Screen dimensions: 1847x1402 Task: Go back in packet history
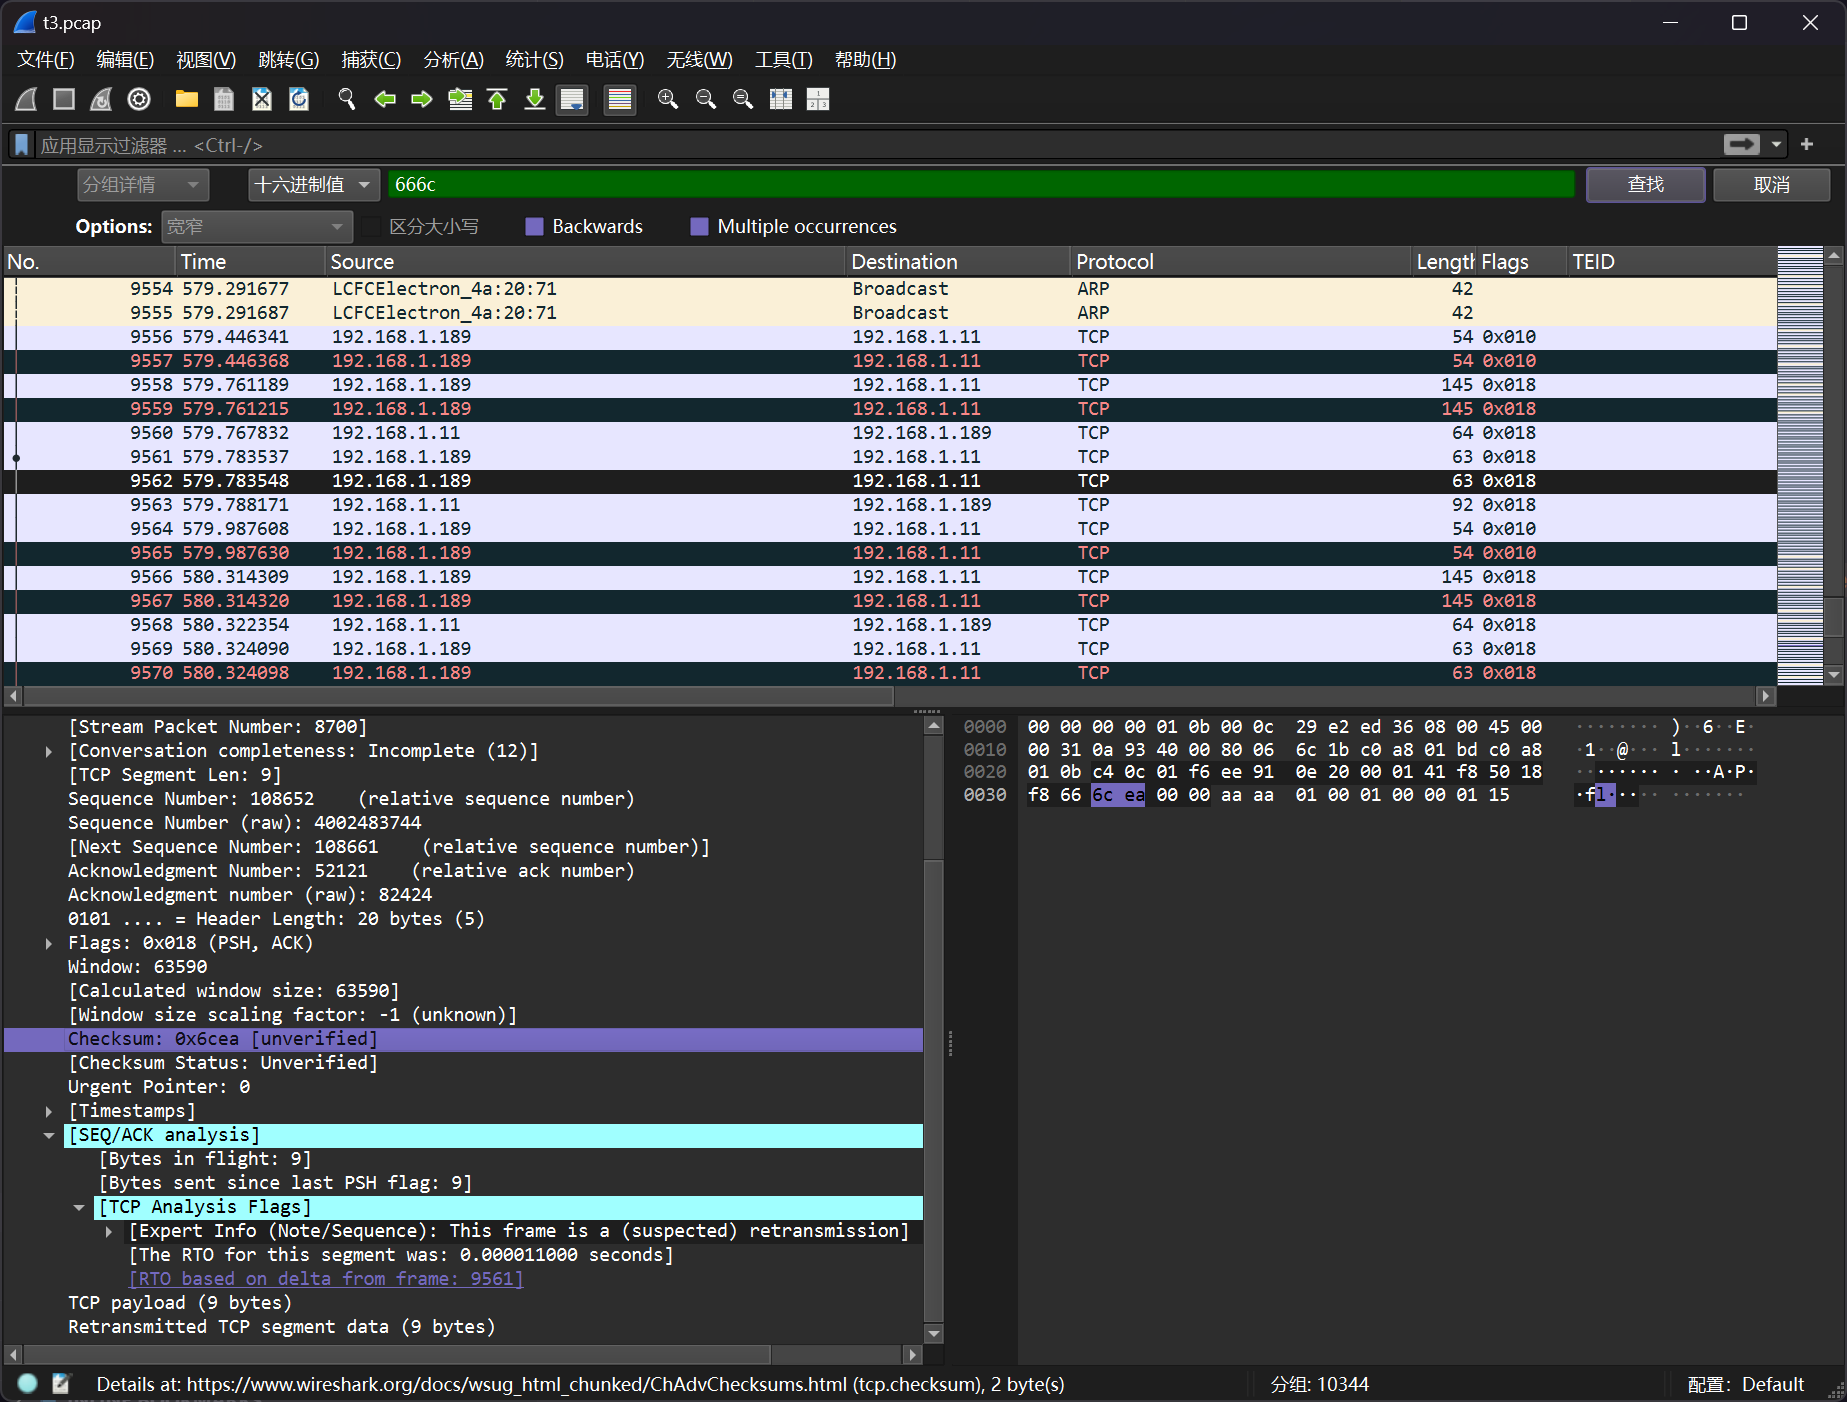385,99
